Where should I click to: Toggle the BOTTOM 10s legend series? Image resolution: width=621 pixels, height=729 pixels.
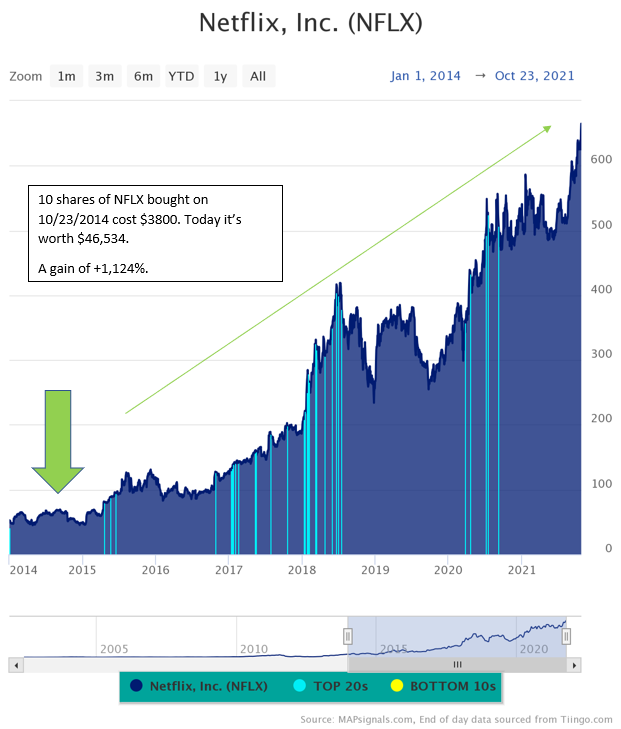coord(443,686)
